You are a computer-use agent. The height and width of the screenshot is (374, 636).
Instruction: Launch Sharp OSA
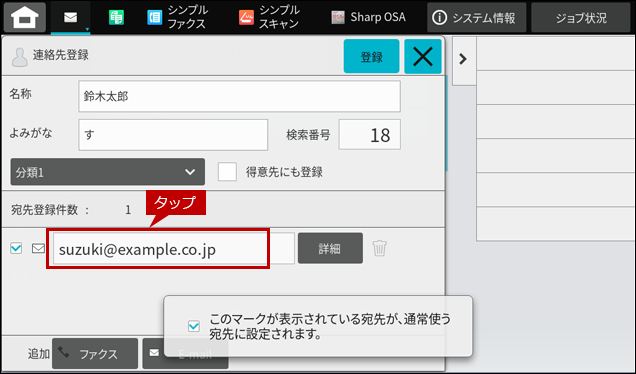368,17
